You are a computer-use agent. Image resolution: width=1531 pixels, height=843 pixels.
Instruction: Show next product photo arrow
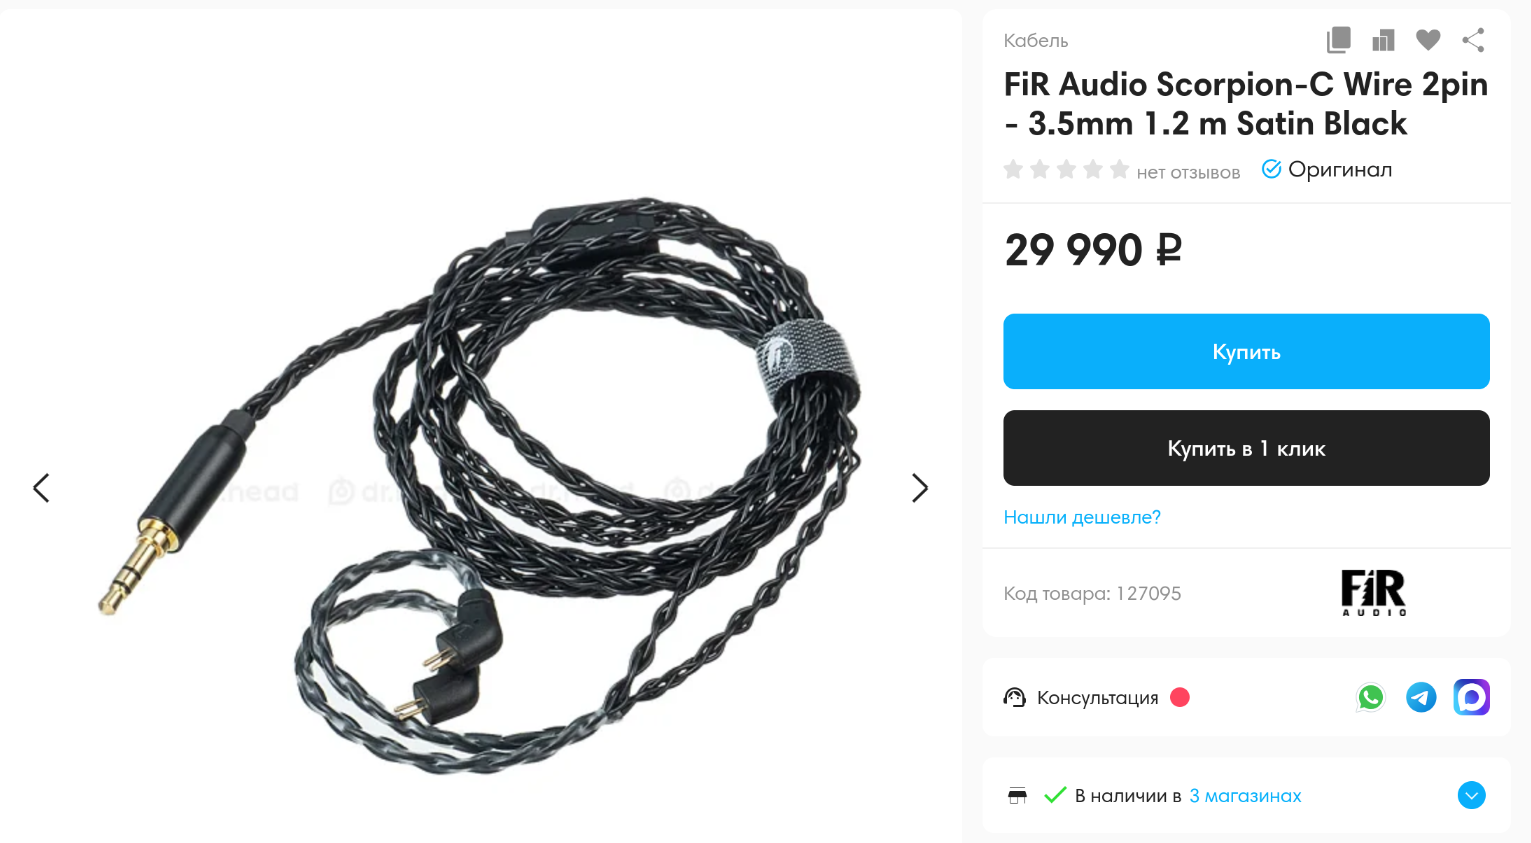click(920, 488)
